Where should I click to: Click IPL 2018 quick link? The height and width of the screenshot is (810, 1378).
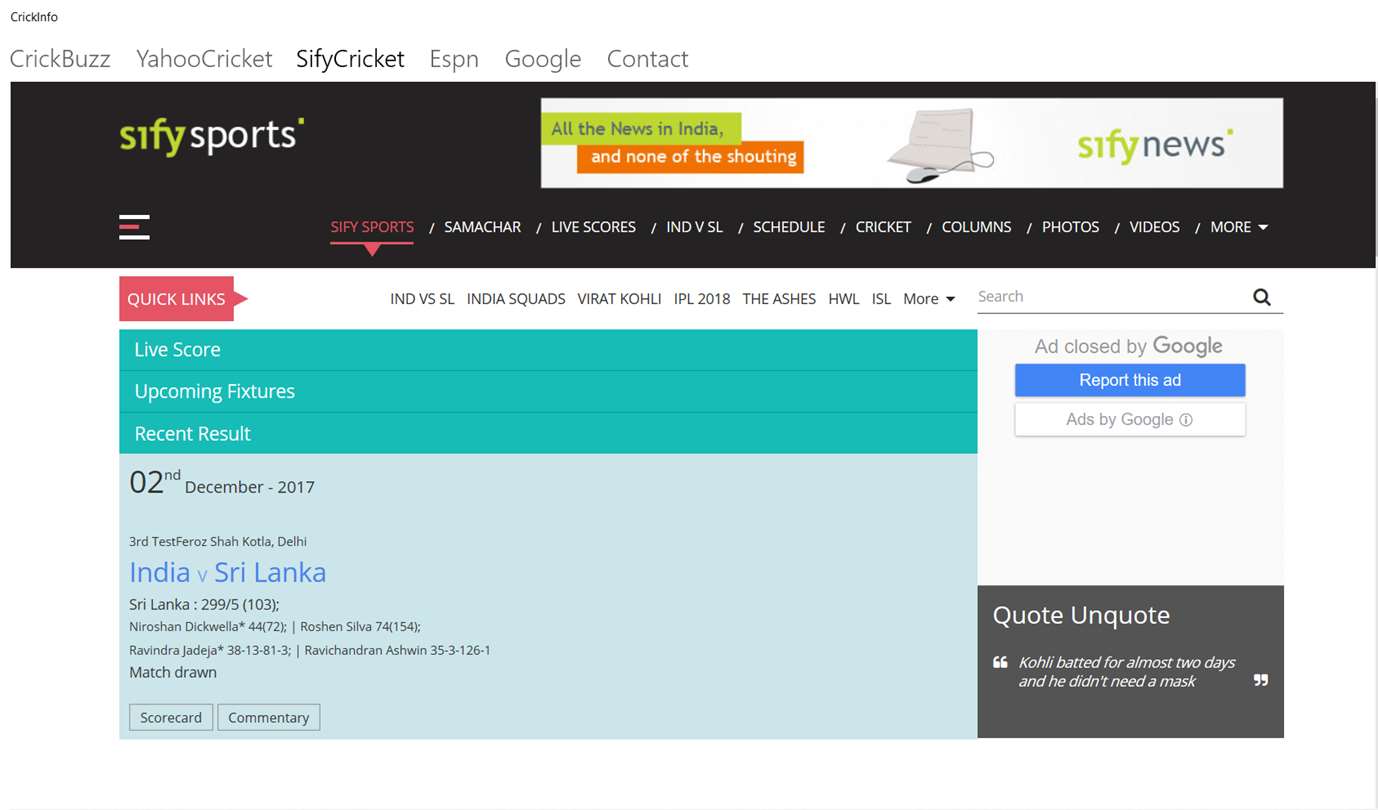(x=702, y=299)
